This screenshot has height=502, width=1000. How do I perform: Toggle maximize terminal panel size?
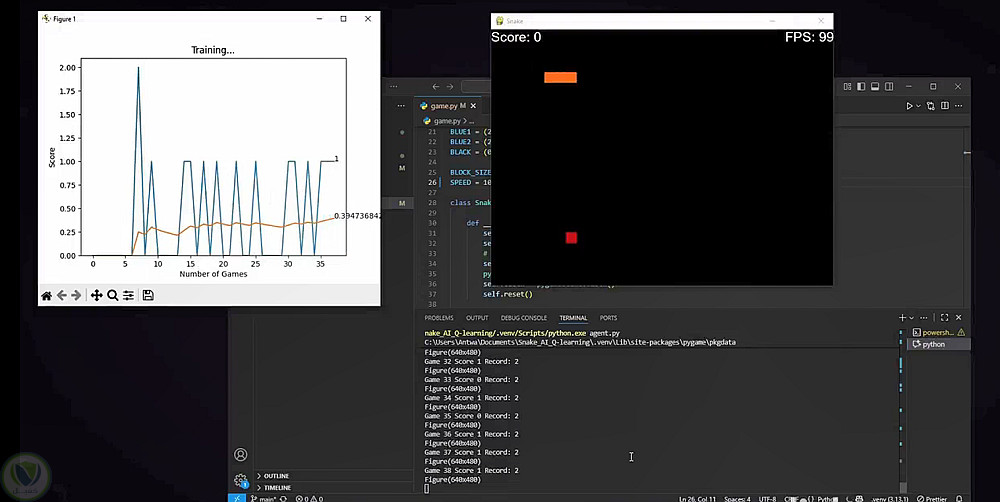944,318
